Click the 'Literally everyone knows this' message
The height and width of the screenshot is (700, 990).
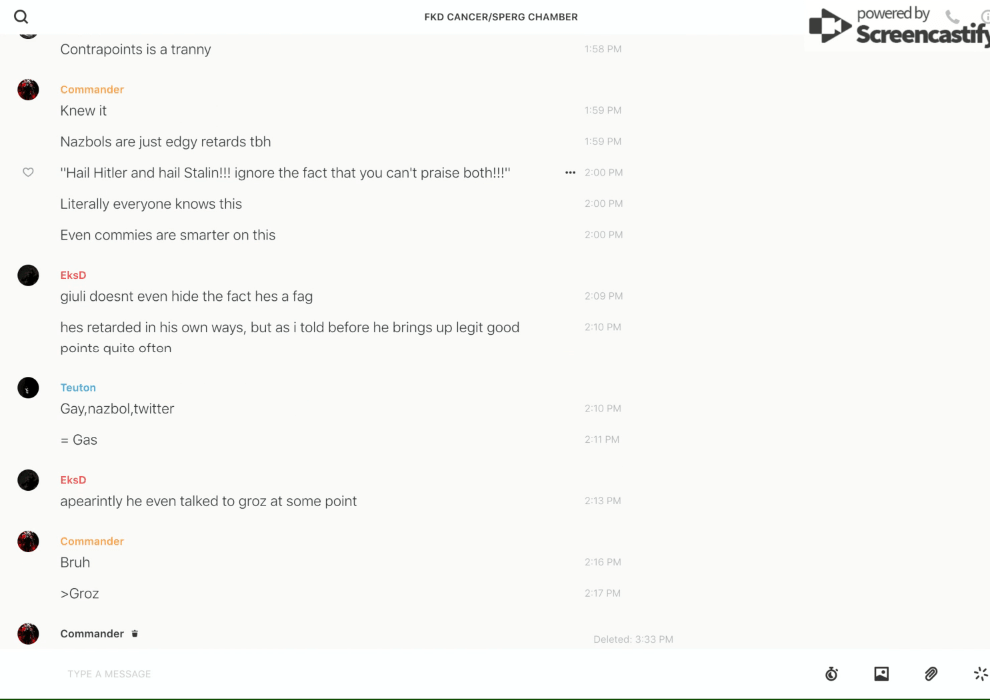[151, 204]
